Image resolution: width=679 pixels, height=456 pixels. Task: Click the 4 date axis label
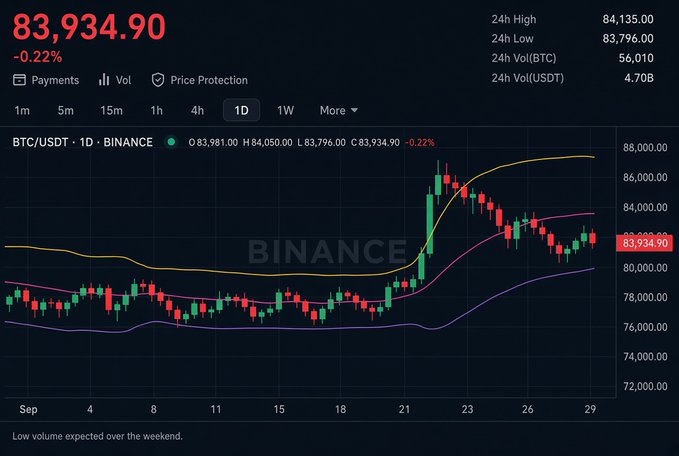coord(90,409)
